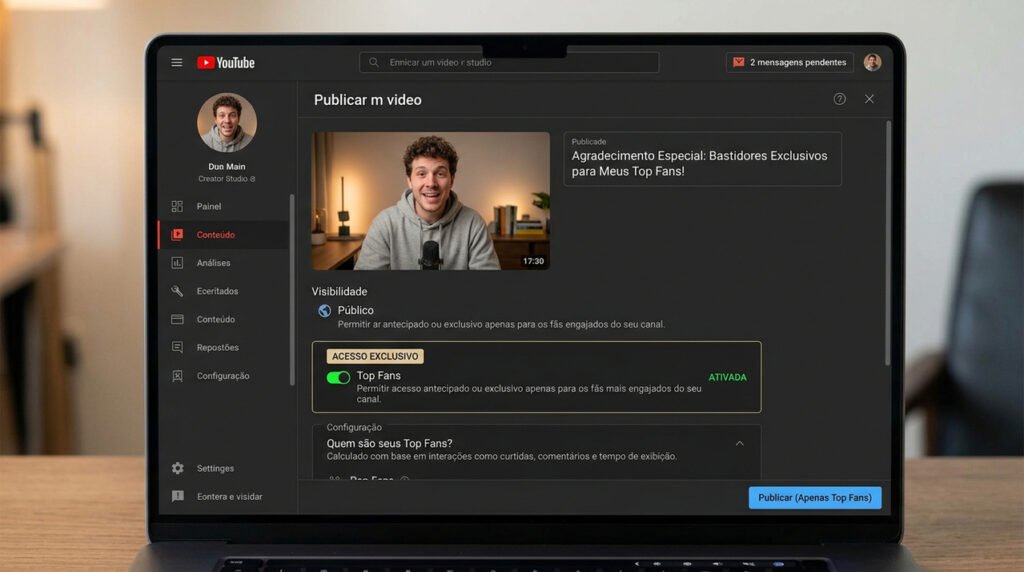Click the pending messages envelope icon
1024x572 pixels.
739,62
